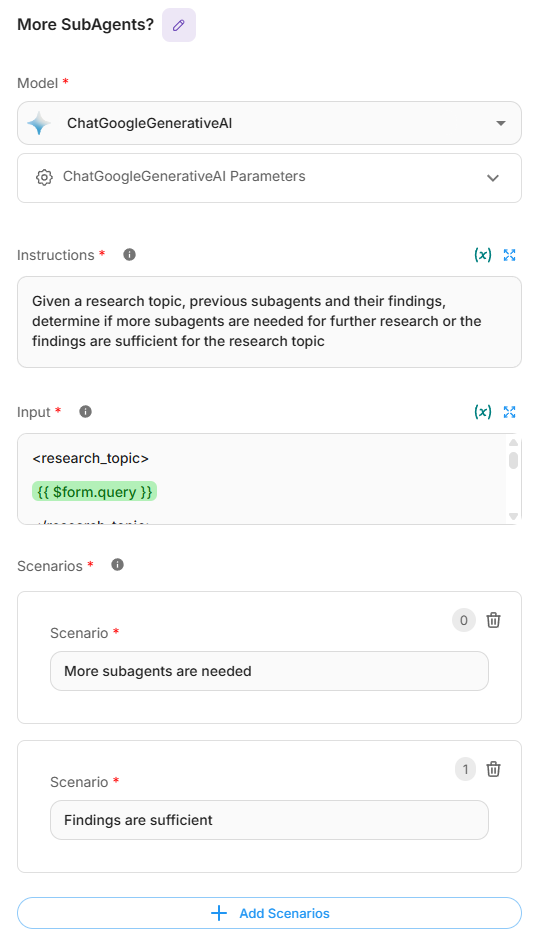Delete scenario 1 with trash icon

click(493, 769)
